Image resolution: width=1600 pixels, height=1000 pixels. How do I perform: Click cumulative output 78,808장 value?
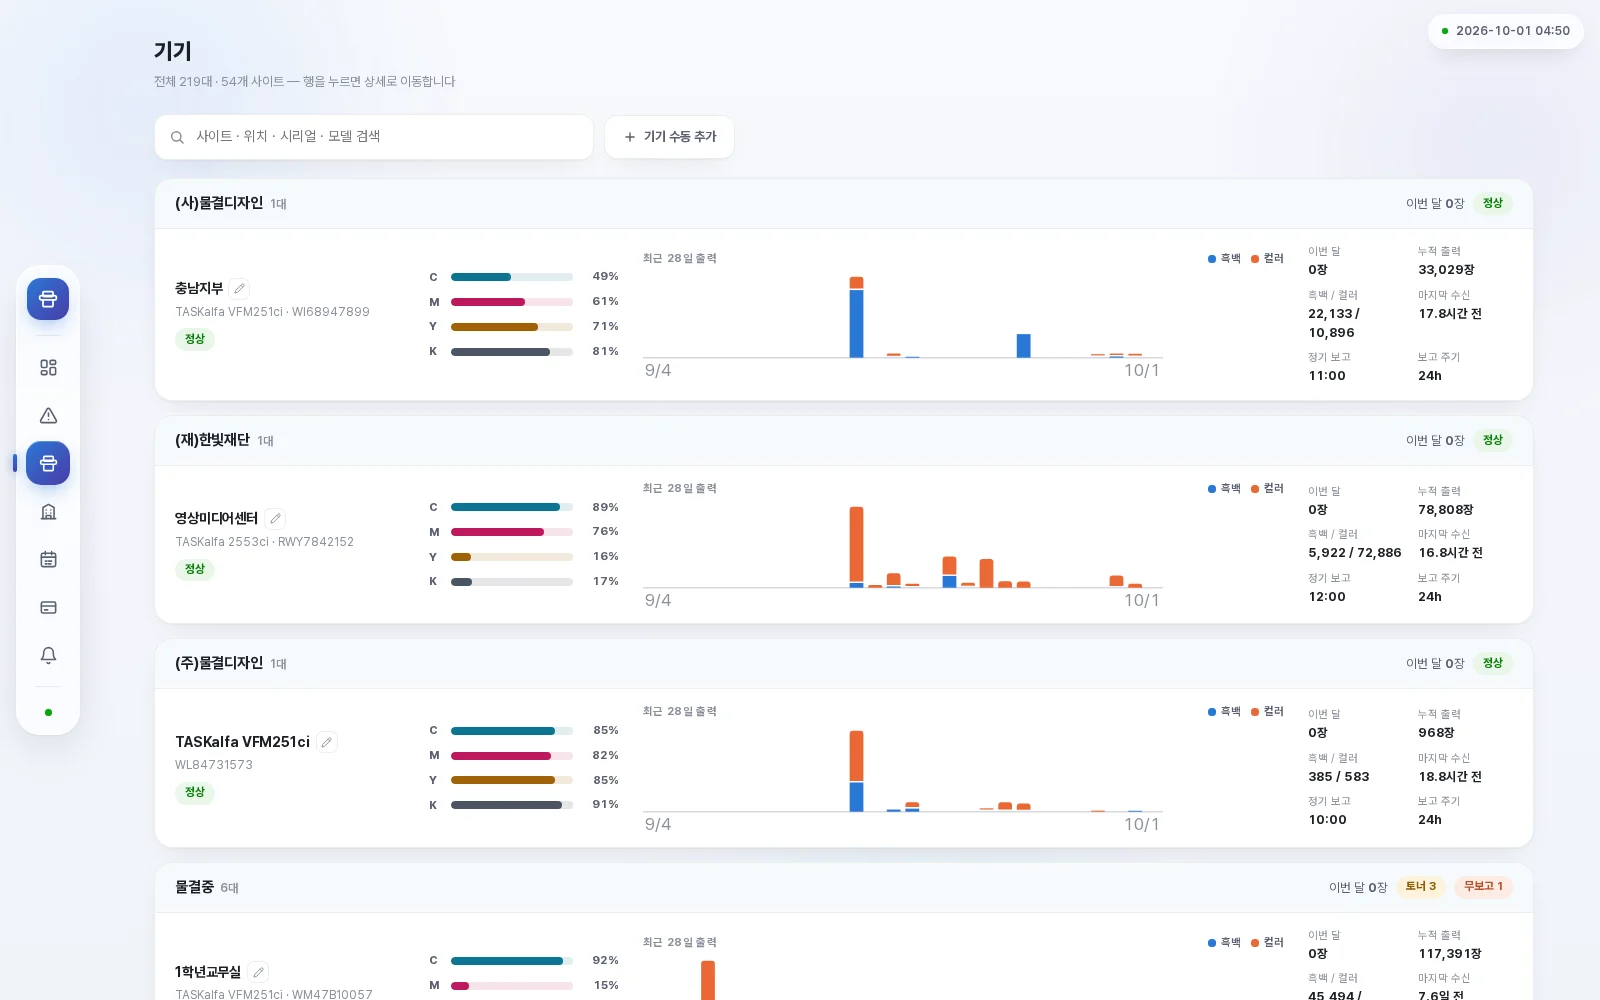(1446, 510)
